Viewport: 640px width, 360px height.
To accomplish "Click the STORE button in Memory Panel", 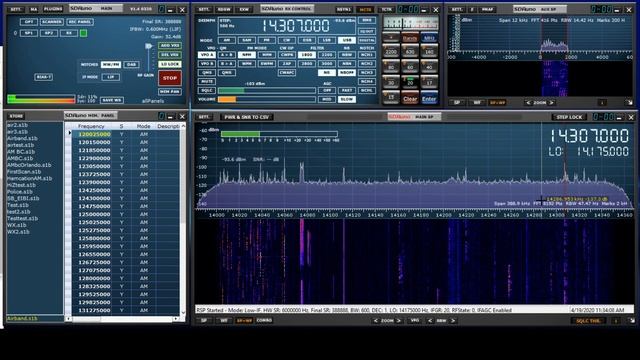I will (16, 116).
